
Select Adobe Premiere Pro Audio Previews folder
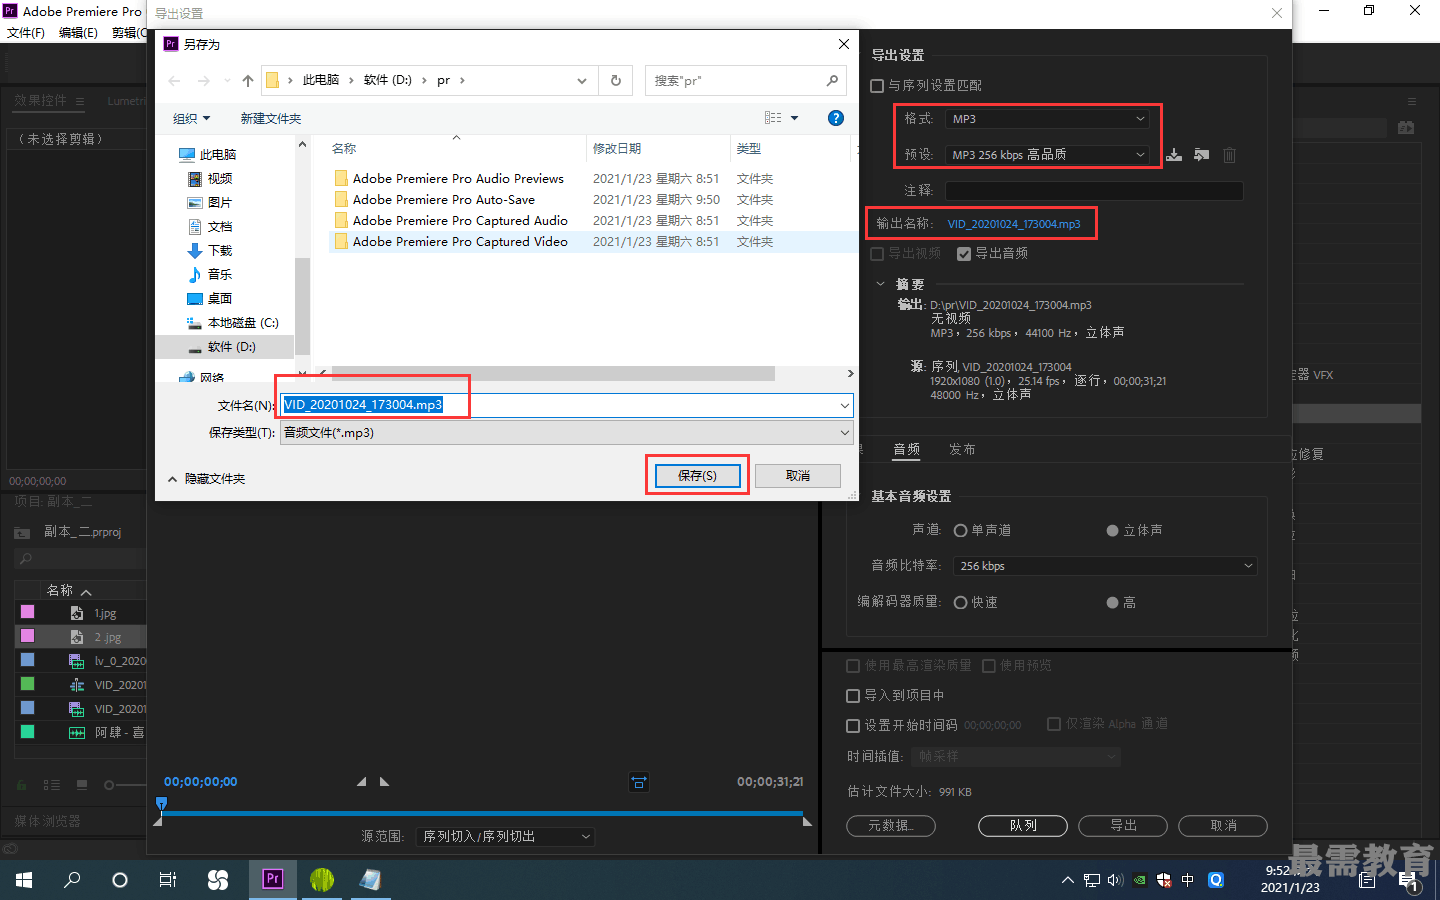coord(458,178)
